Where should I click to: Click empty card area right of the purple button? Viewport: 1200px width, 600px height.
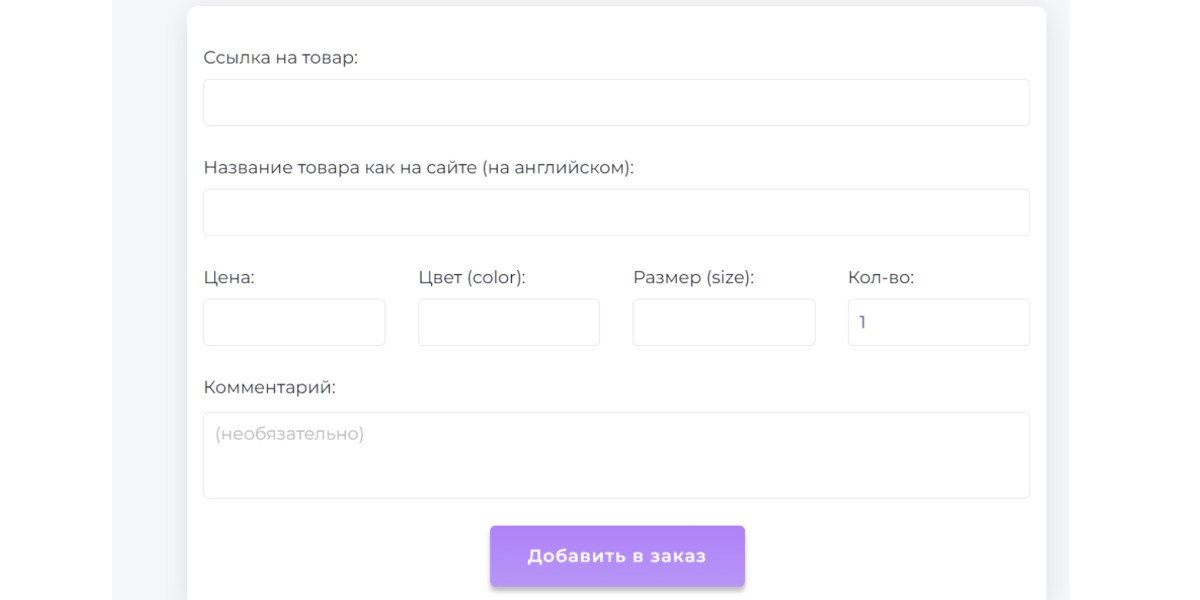point(890,556)
